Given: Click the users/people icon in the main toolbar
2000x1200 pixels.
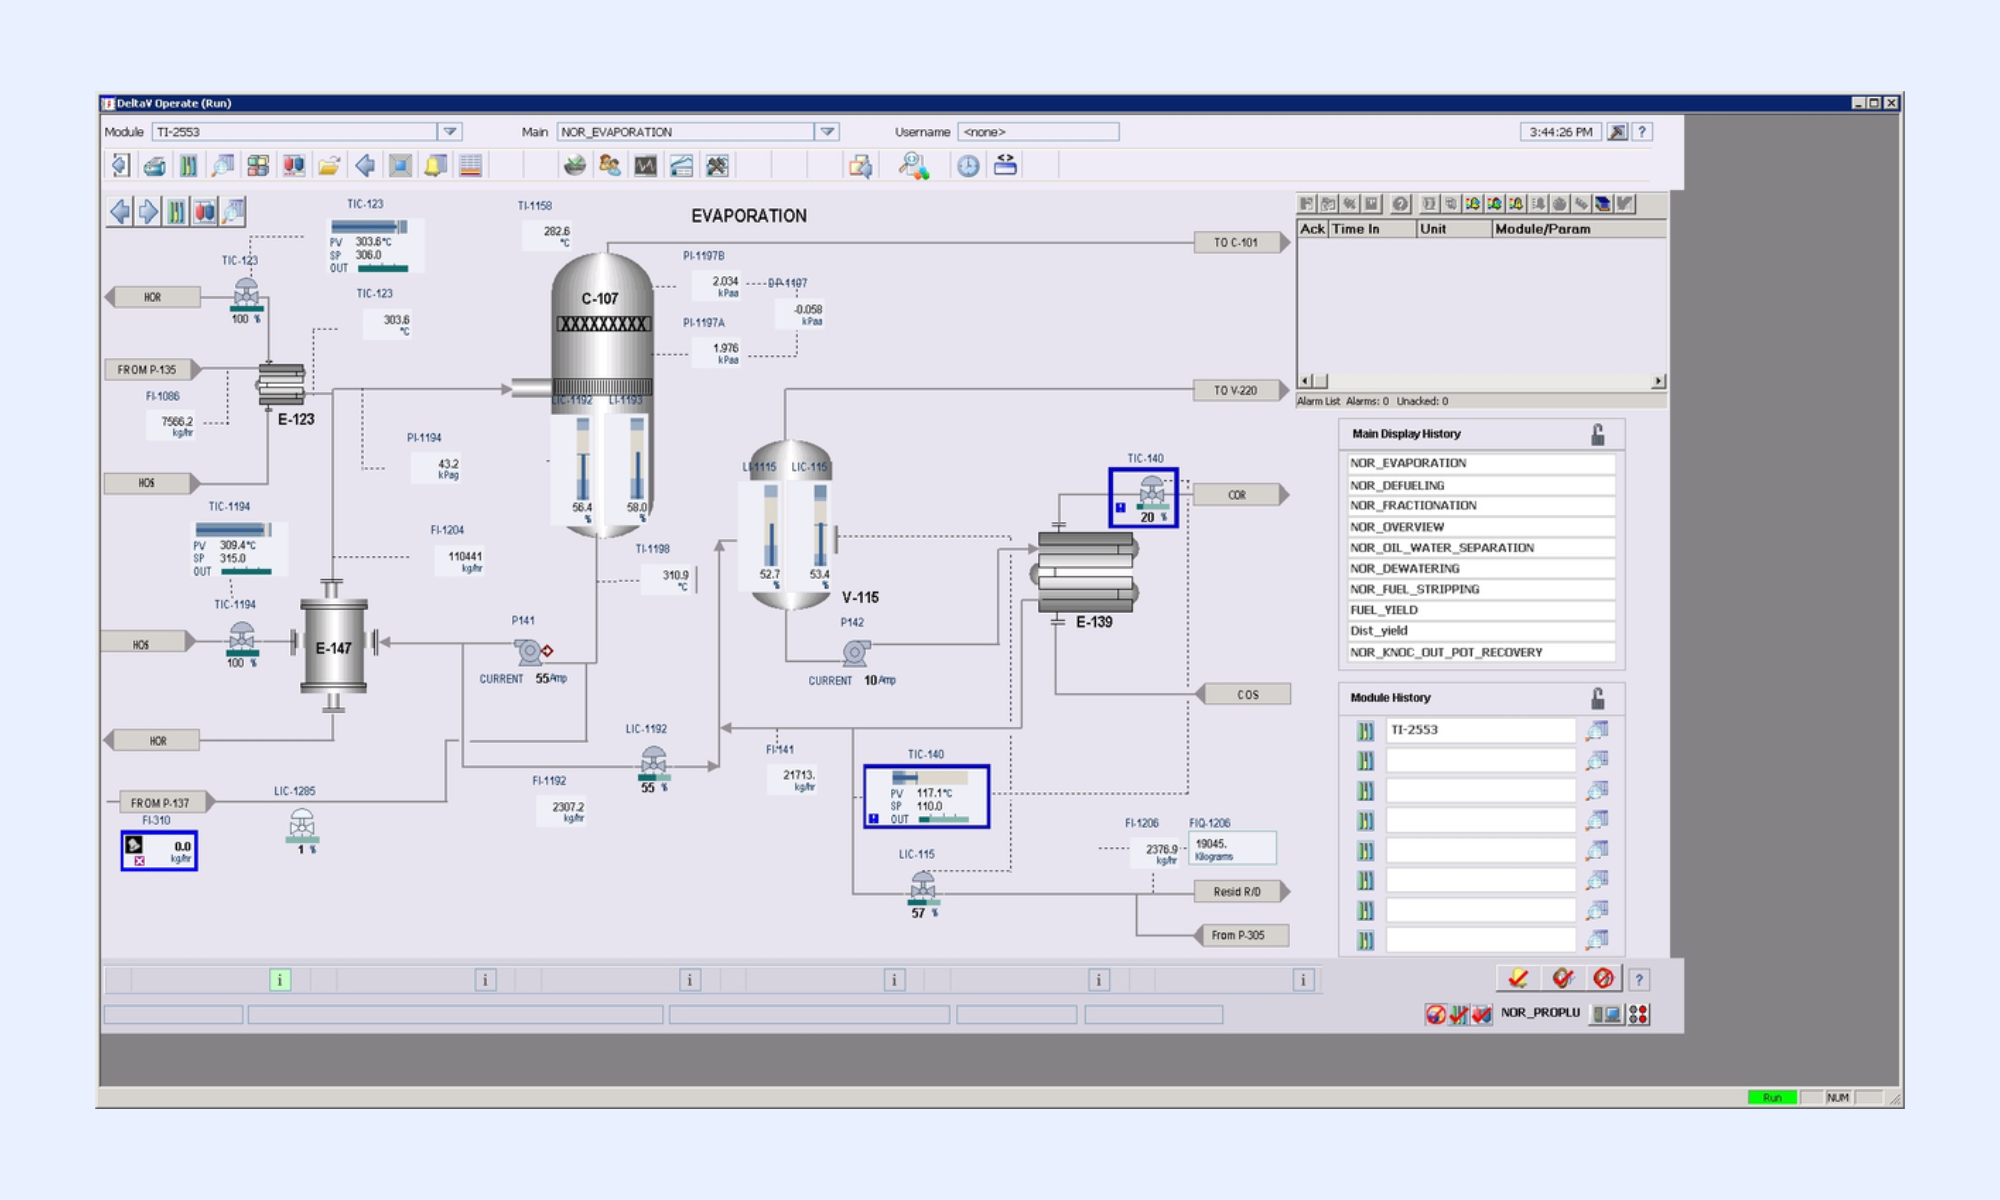Looking at the screenshot, I should 610,166.
